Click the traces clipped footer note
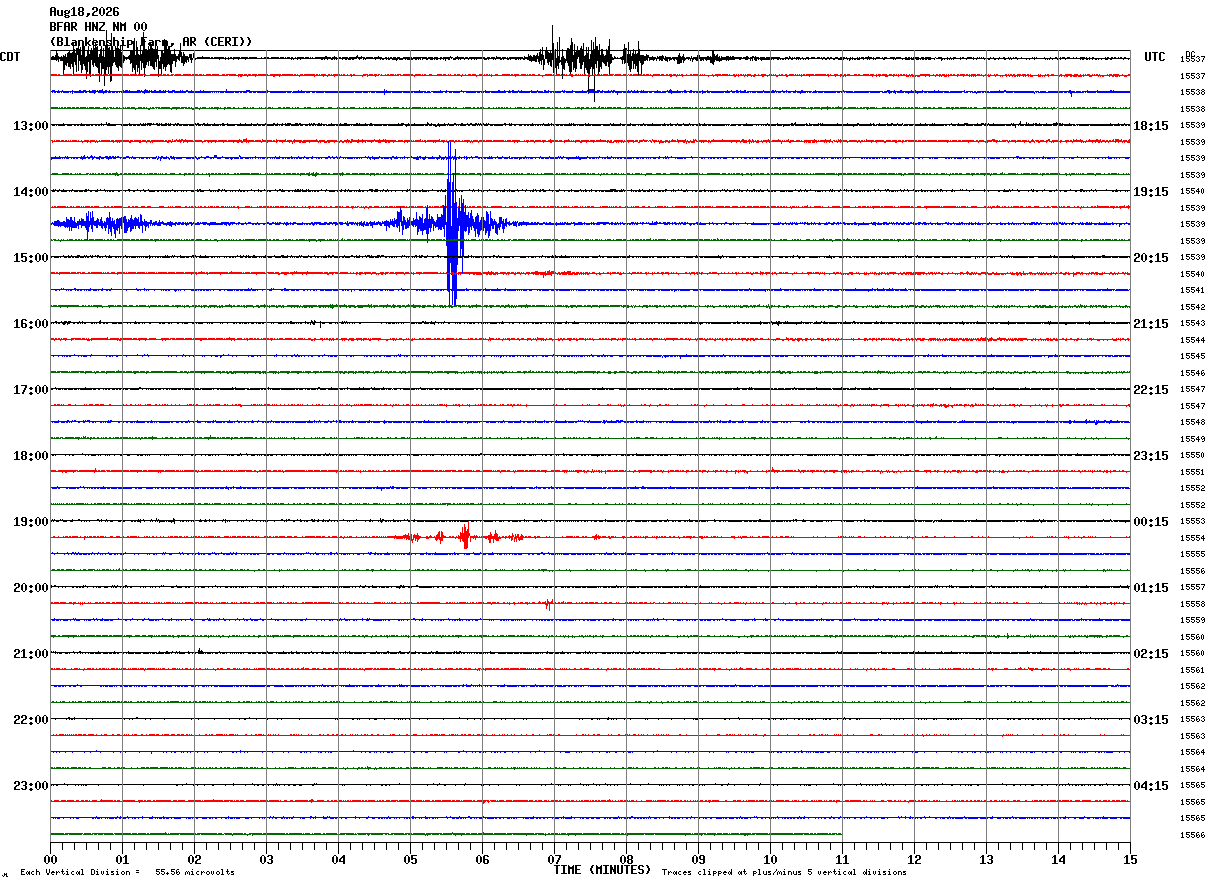The image size is (1210, 886). click(784, 873)
